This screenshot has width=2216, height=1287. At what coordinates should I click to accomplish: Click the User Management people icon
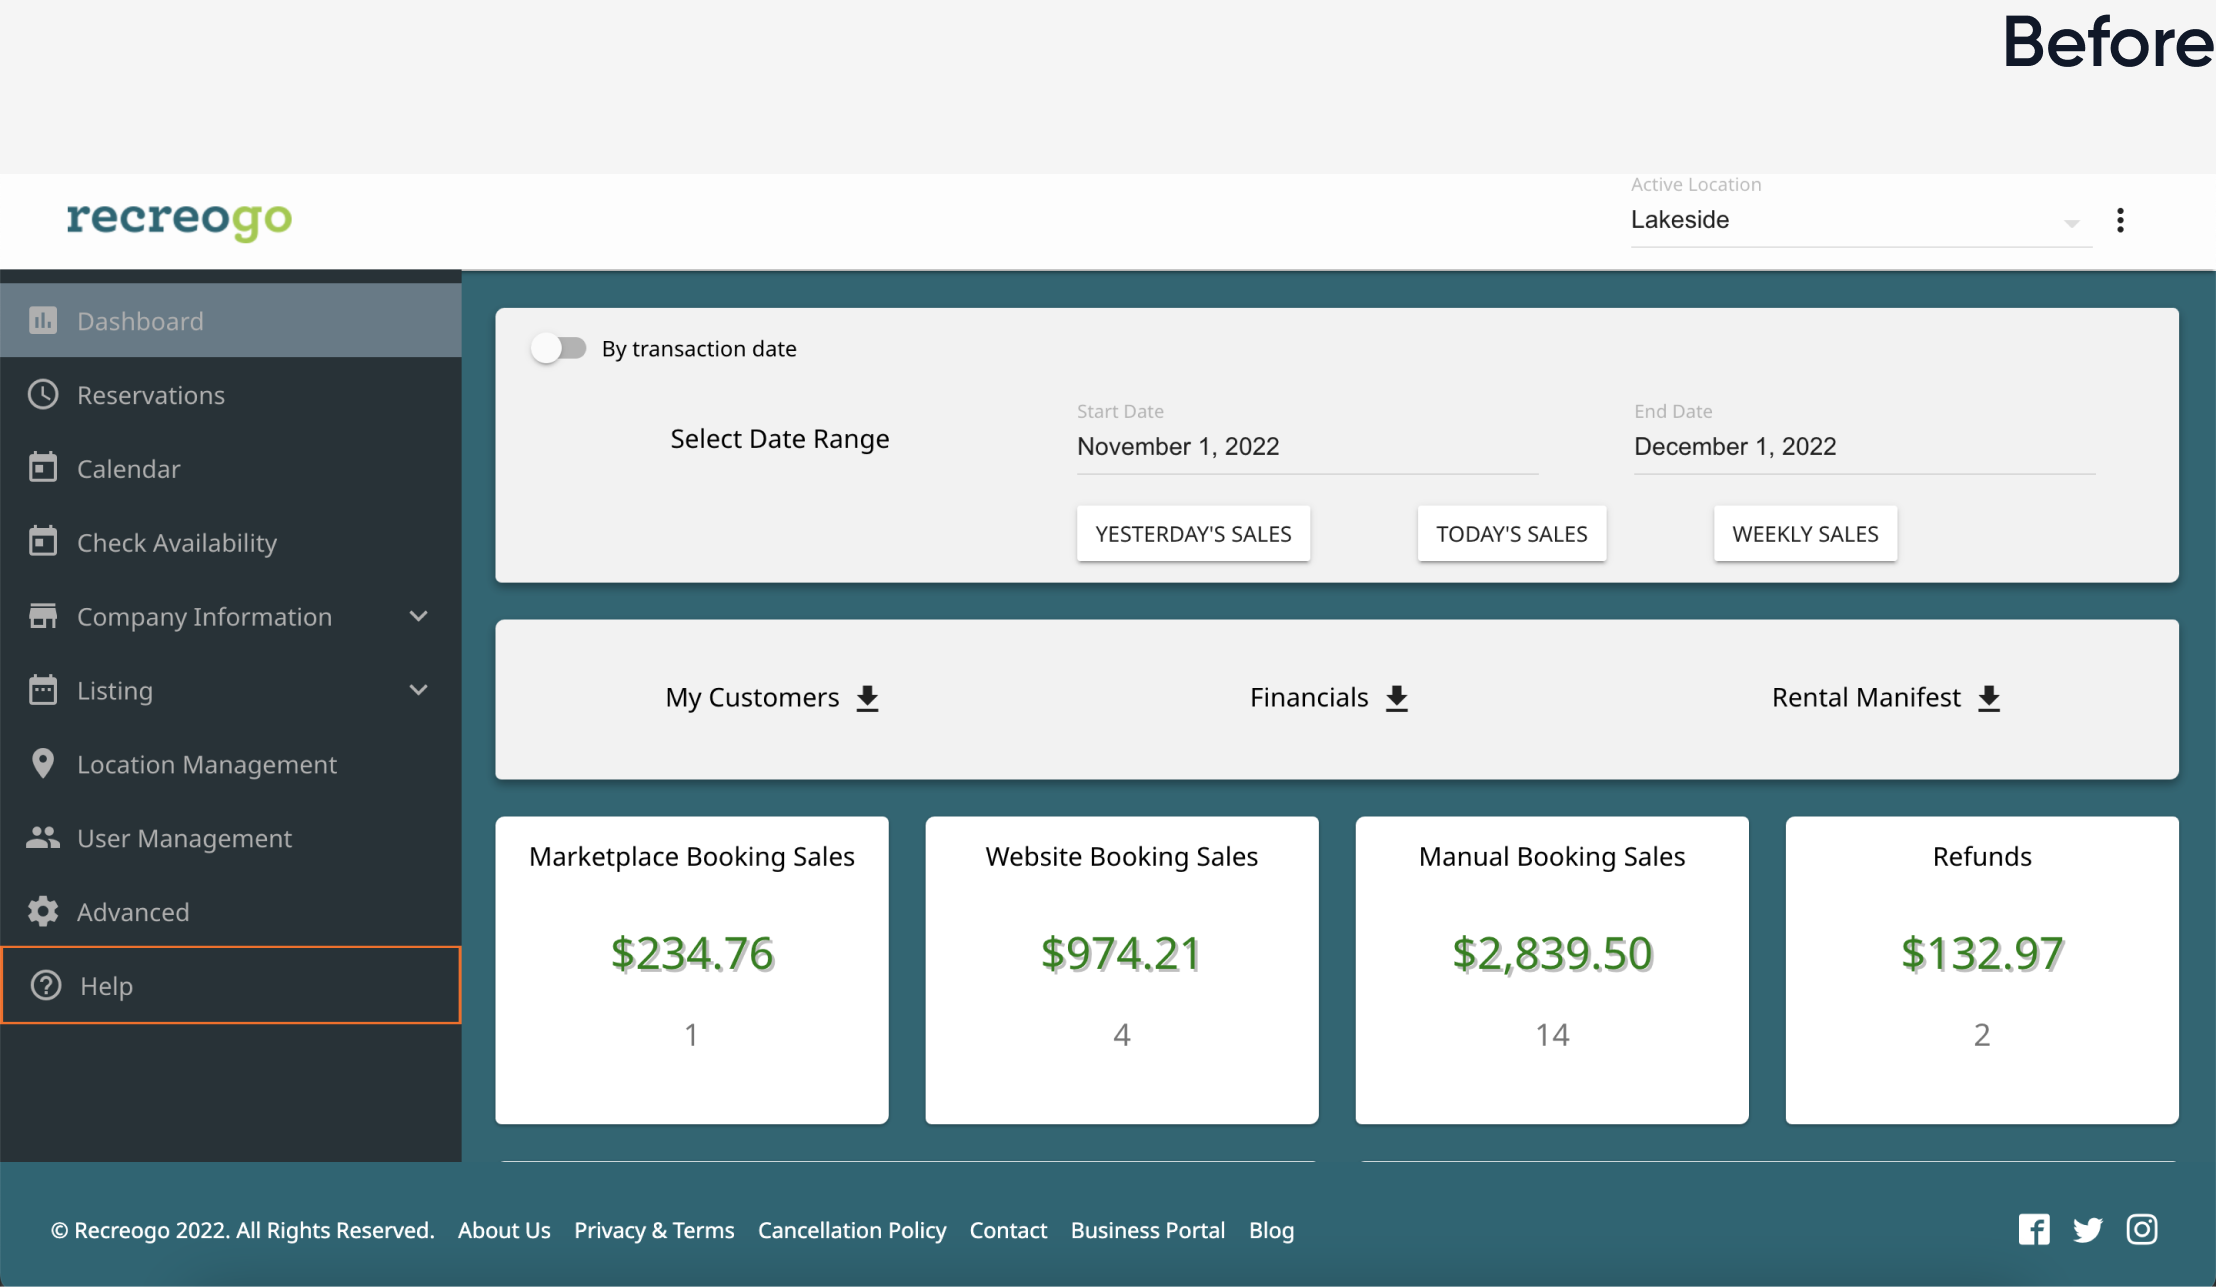pos(43,837)
